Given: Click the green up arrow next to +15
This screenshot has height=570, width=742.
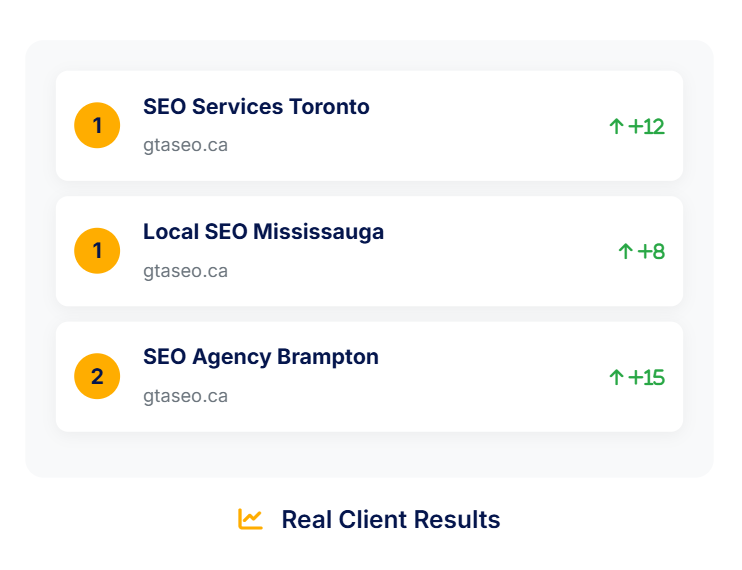Looking at the screenshot, I should 616,377.
